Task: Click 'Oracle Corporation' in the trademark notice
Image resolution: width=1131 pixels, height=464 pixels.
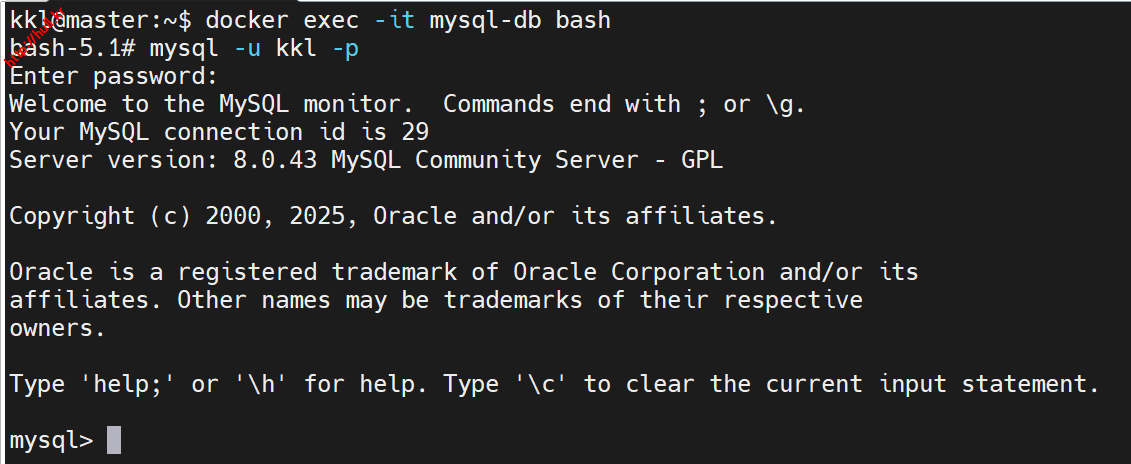Action: tap(639, 272)
